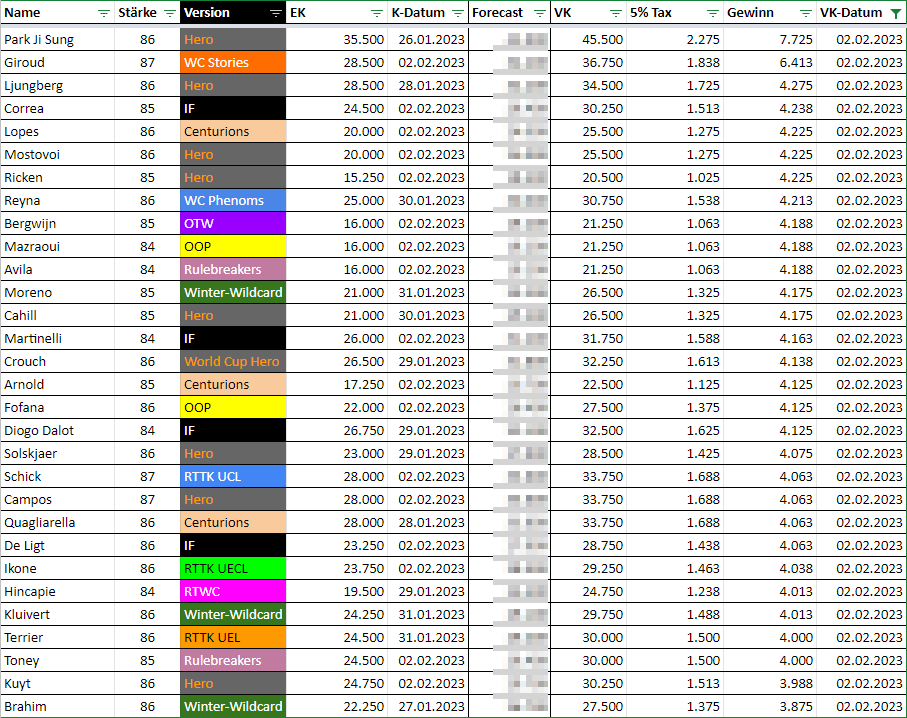Select Bergwijn's OTW version cell

point(233,223)
